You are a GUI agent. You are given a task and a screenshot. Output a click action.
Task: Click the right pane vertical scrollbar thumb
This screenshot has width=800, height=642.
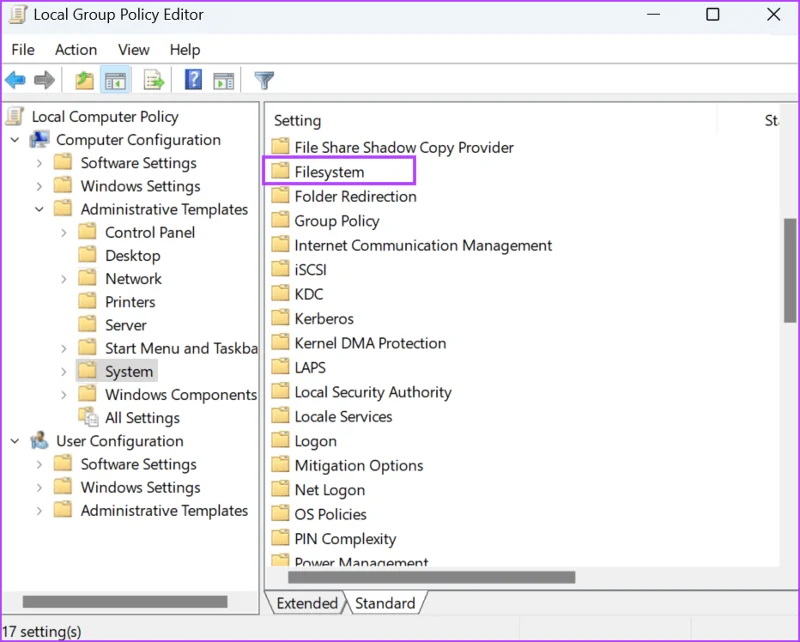tap(790, 270)
